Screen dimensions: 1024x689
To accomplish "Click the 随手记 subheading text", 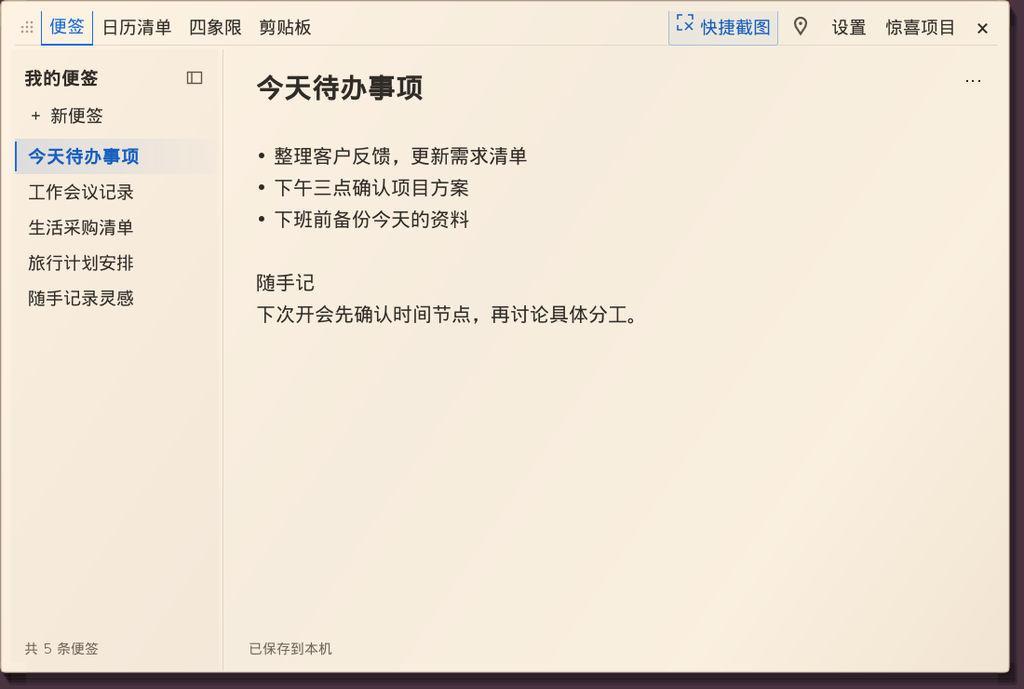I will click(285, 283).
